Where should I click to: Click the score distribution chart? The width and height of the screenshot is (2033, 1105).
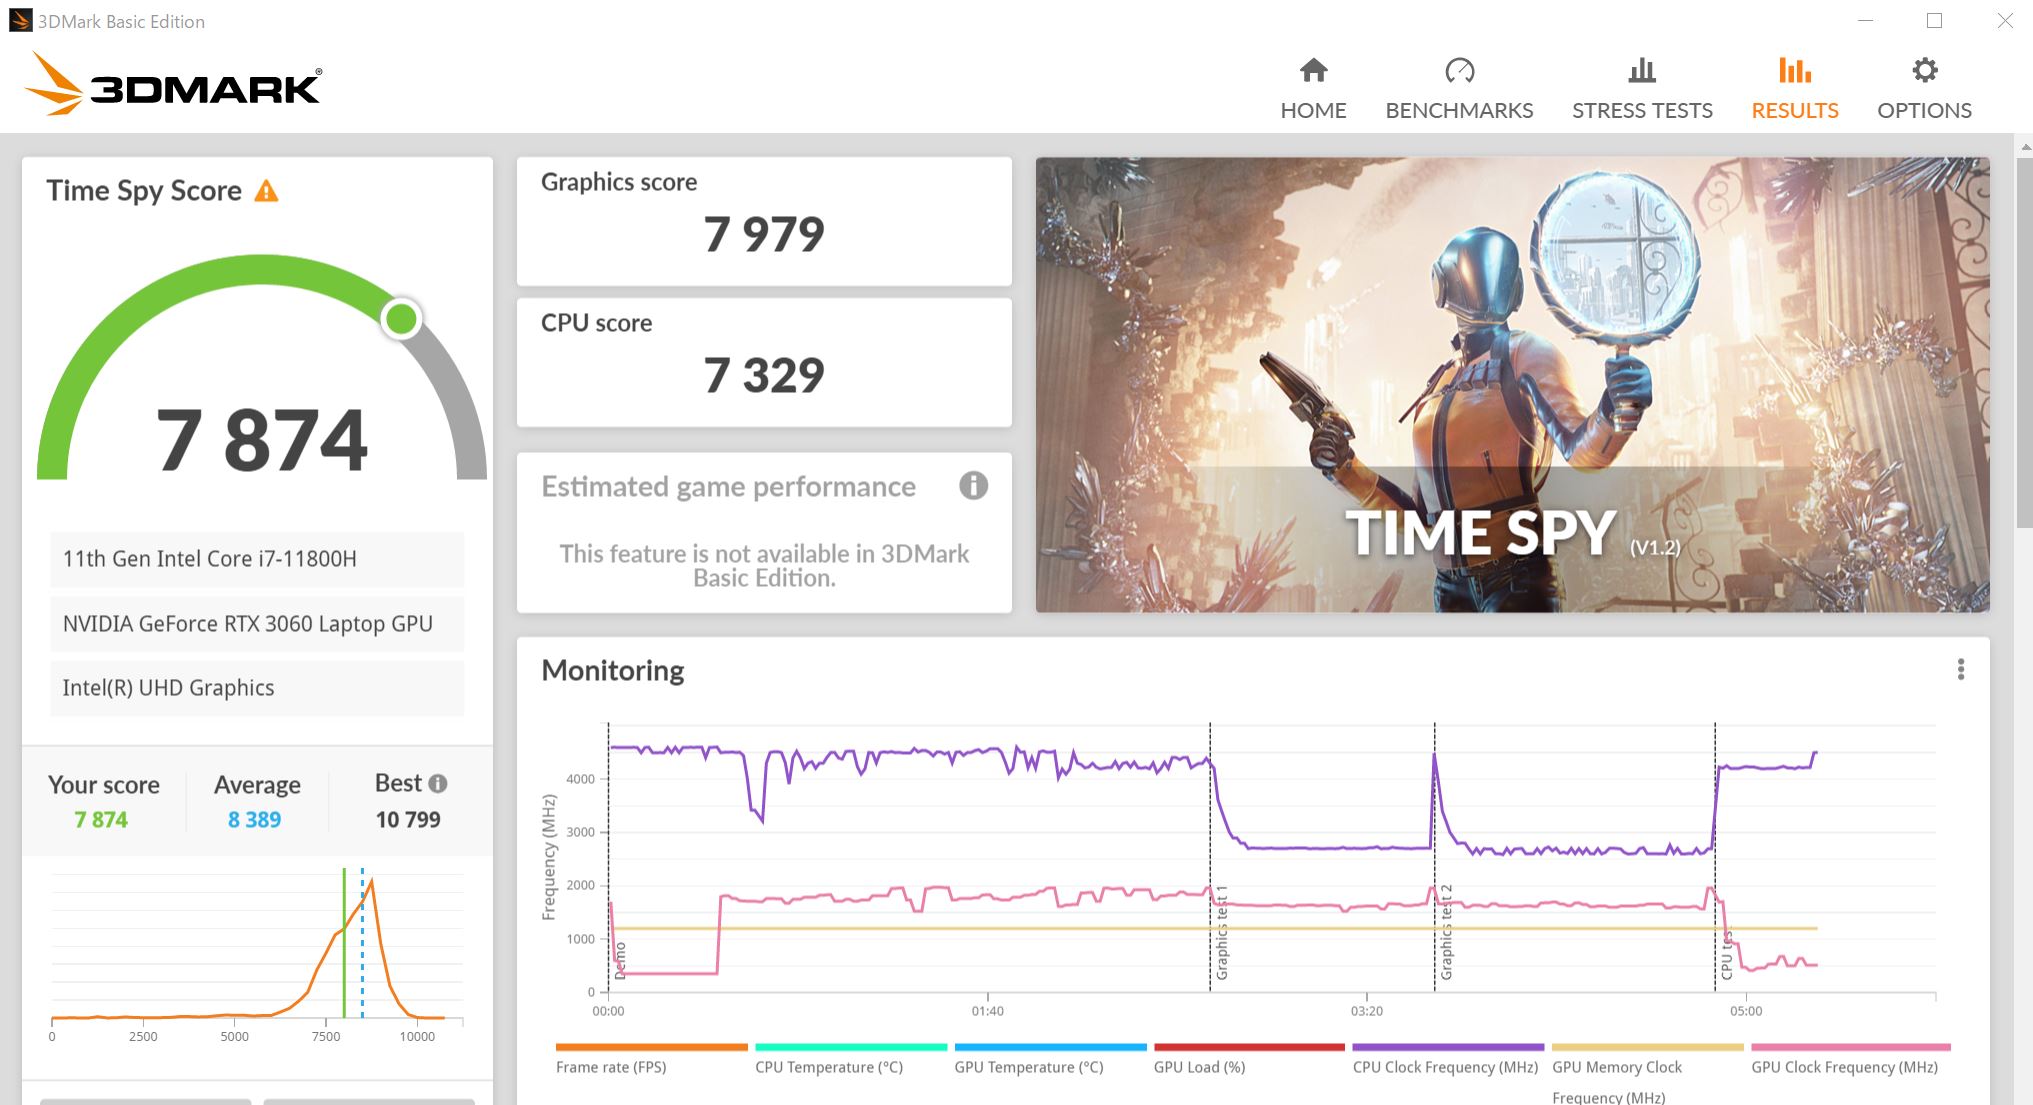tap(257, 953)
